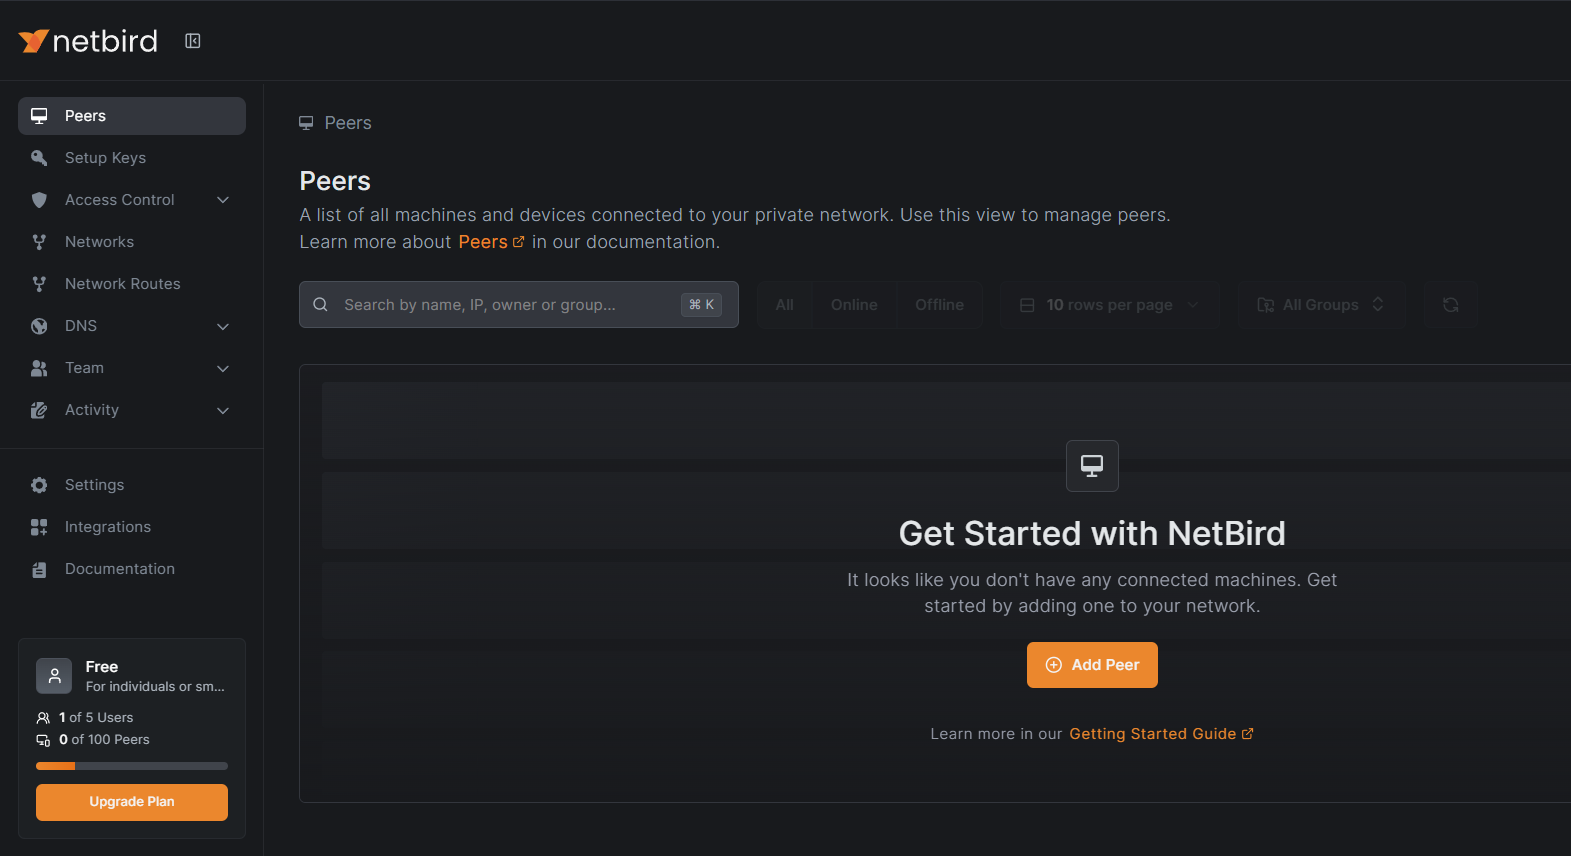Expand the Activity submenu chevron
The image size is (1571, 856).
(x=223, y=410)
